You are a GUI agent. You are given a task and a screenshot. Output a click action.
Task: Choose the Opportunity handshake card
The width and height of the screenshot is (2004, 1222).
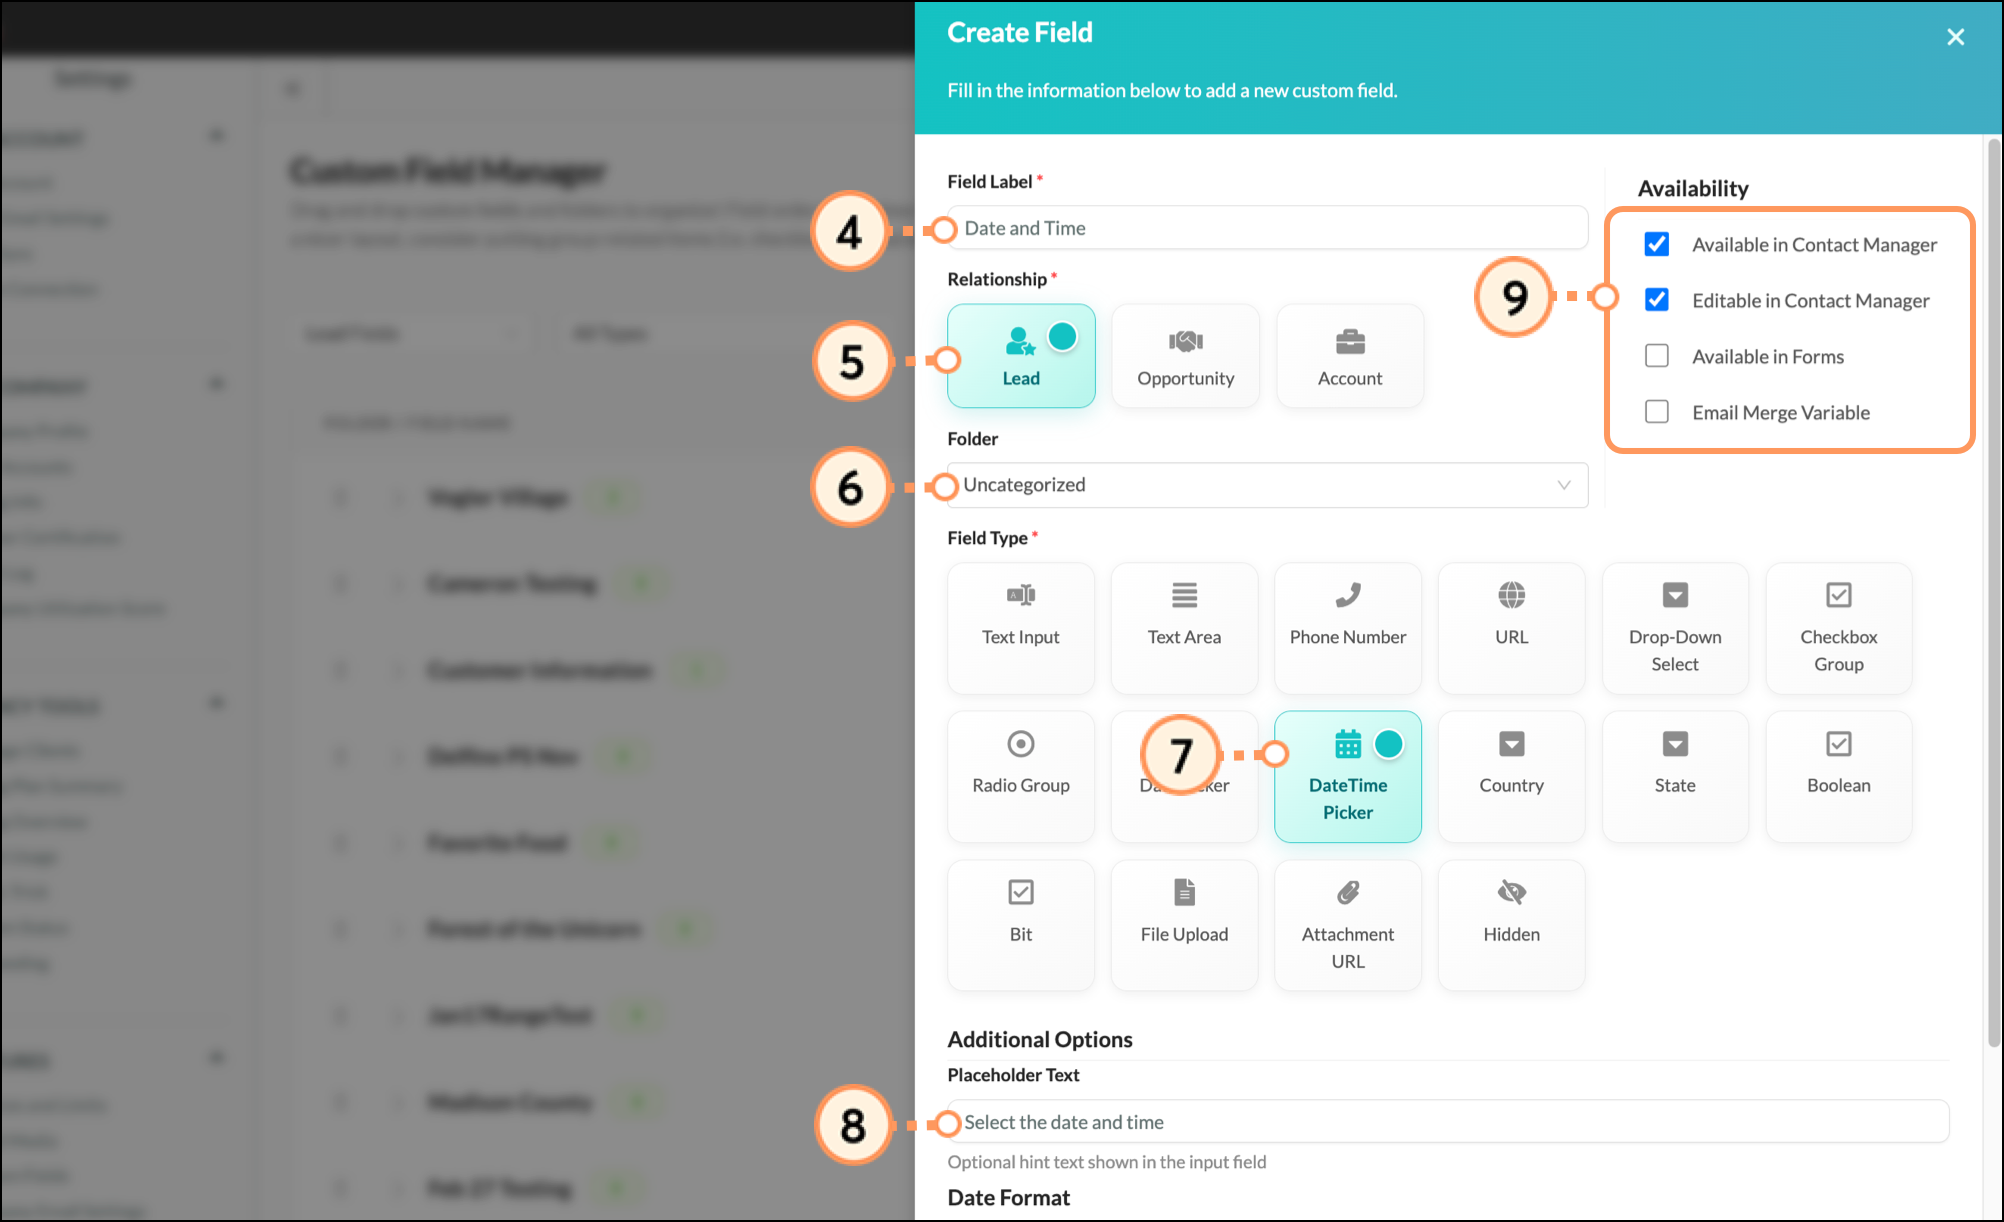click(1185, 356)
